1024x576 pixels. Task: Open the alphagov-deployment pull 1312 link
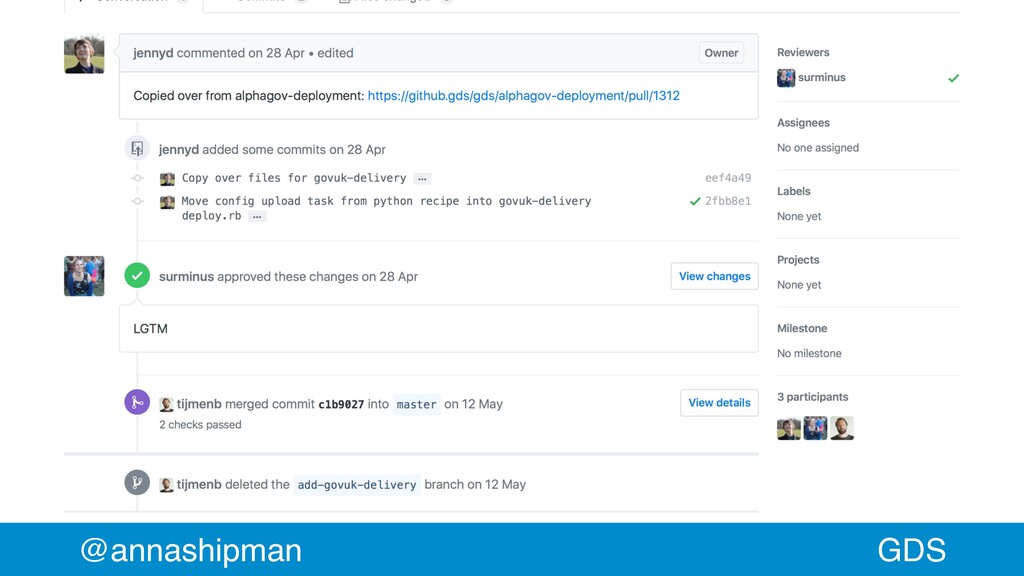tap(523, 95)
